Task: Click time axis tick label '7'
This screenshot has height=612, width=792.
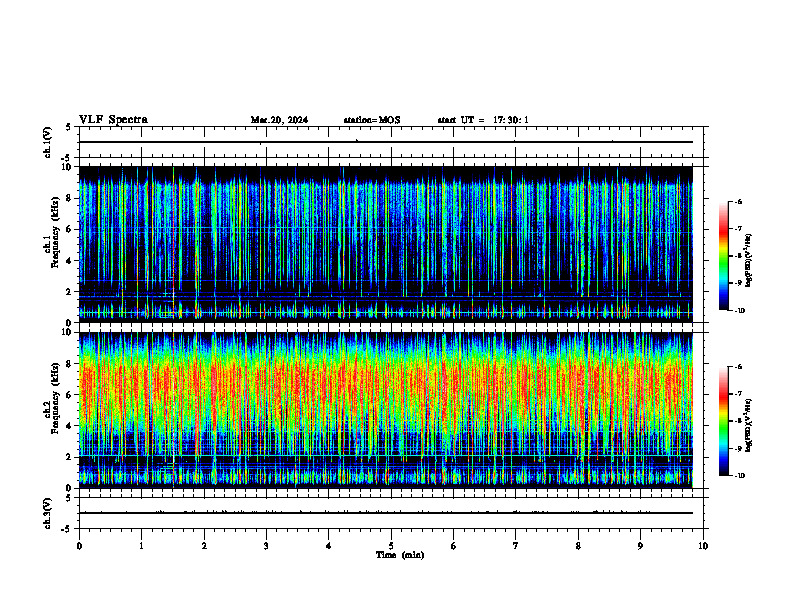Action: pos(516,546)
